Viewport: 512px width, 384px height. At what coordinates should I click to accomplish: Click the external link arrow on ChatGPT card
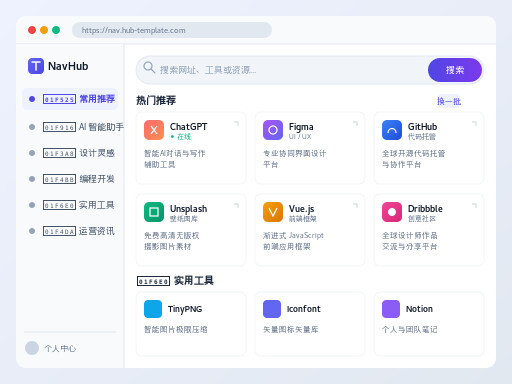pyautogui.click(x=237, y=124)
